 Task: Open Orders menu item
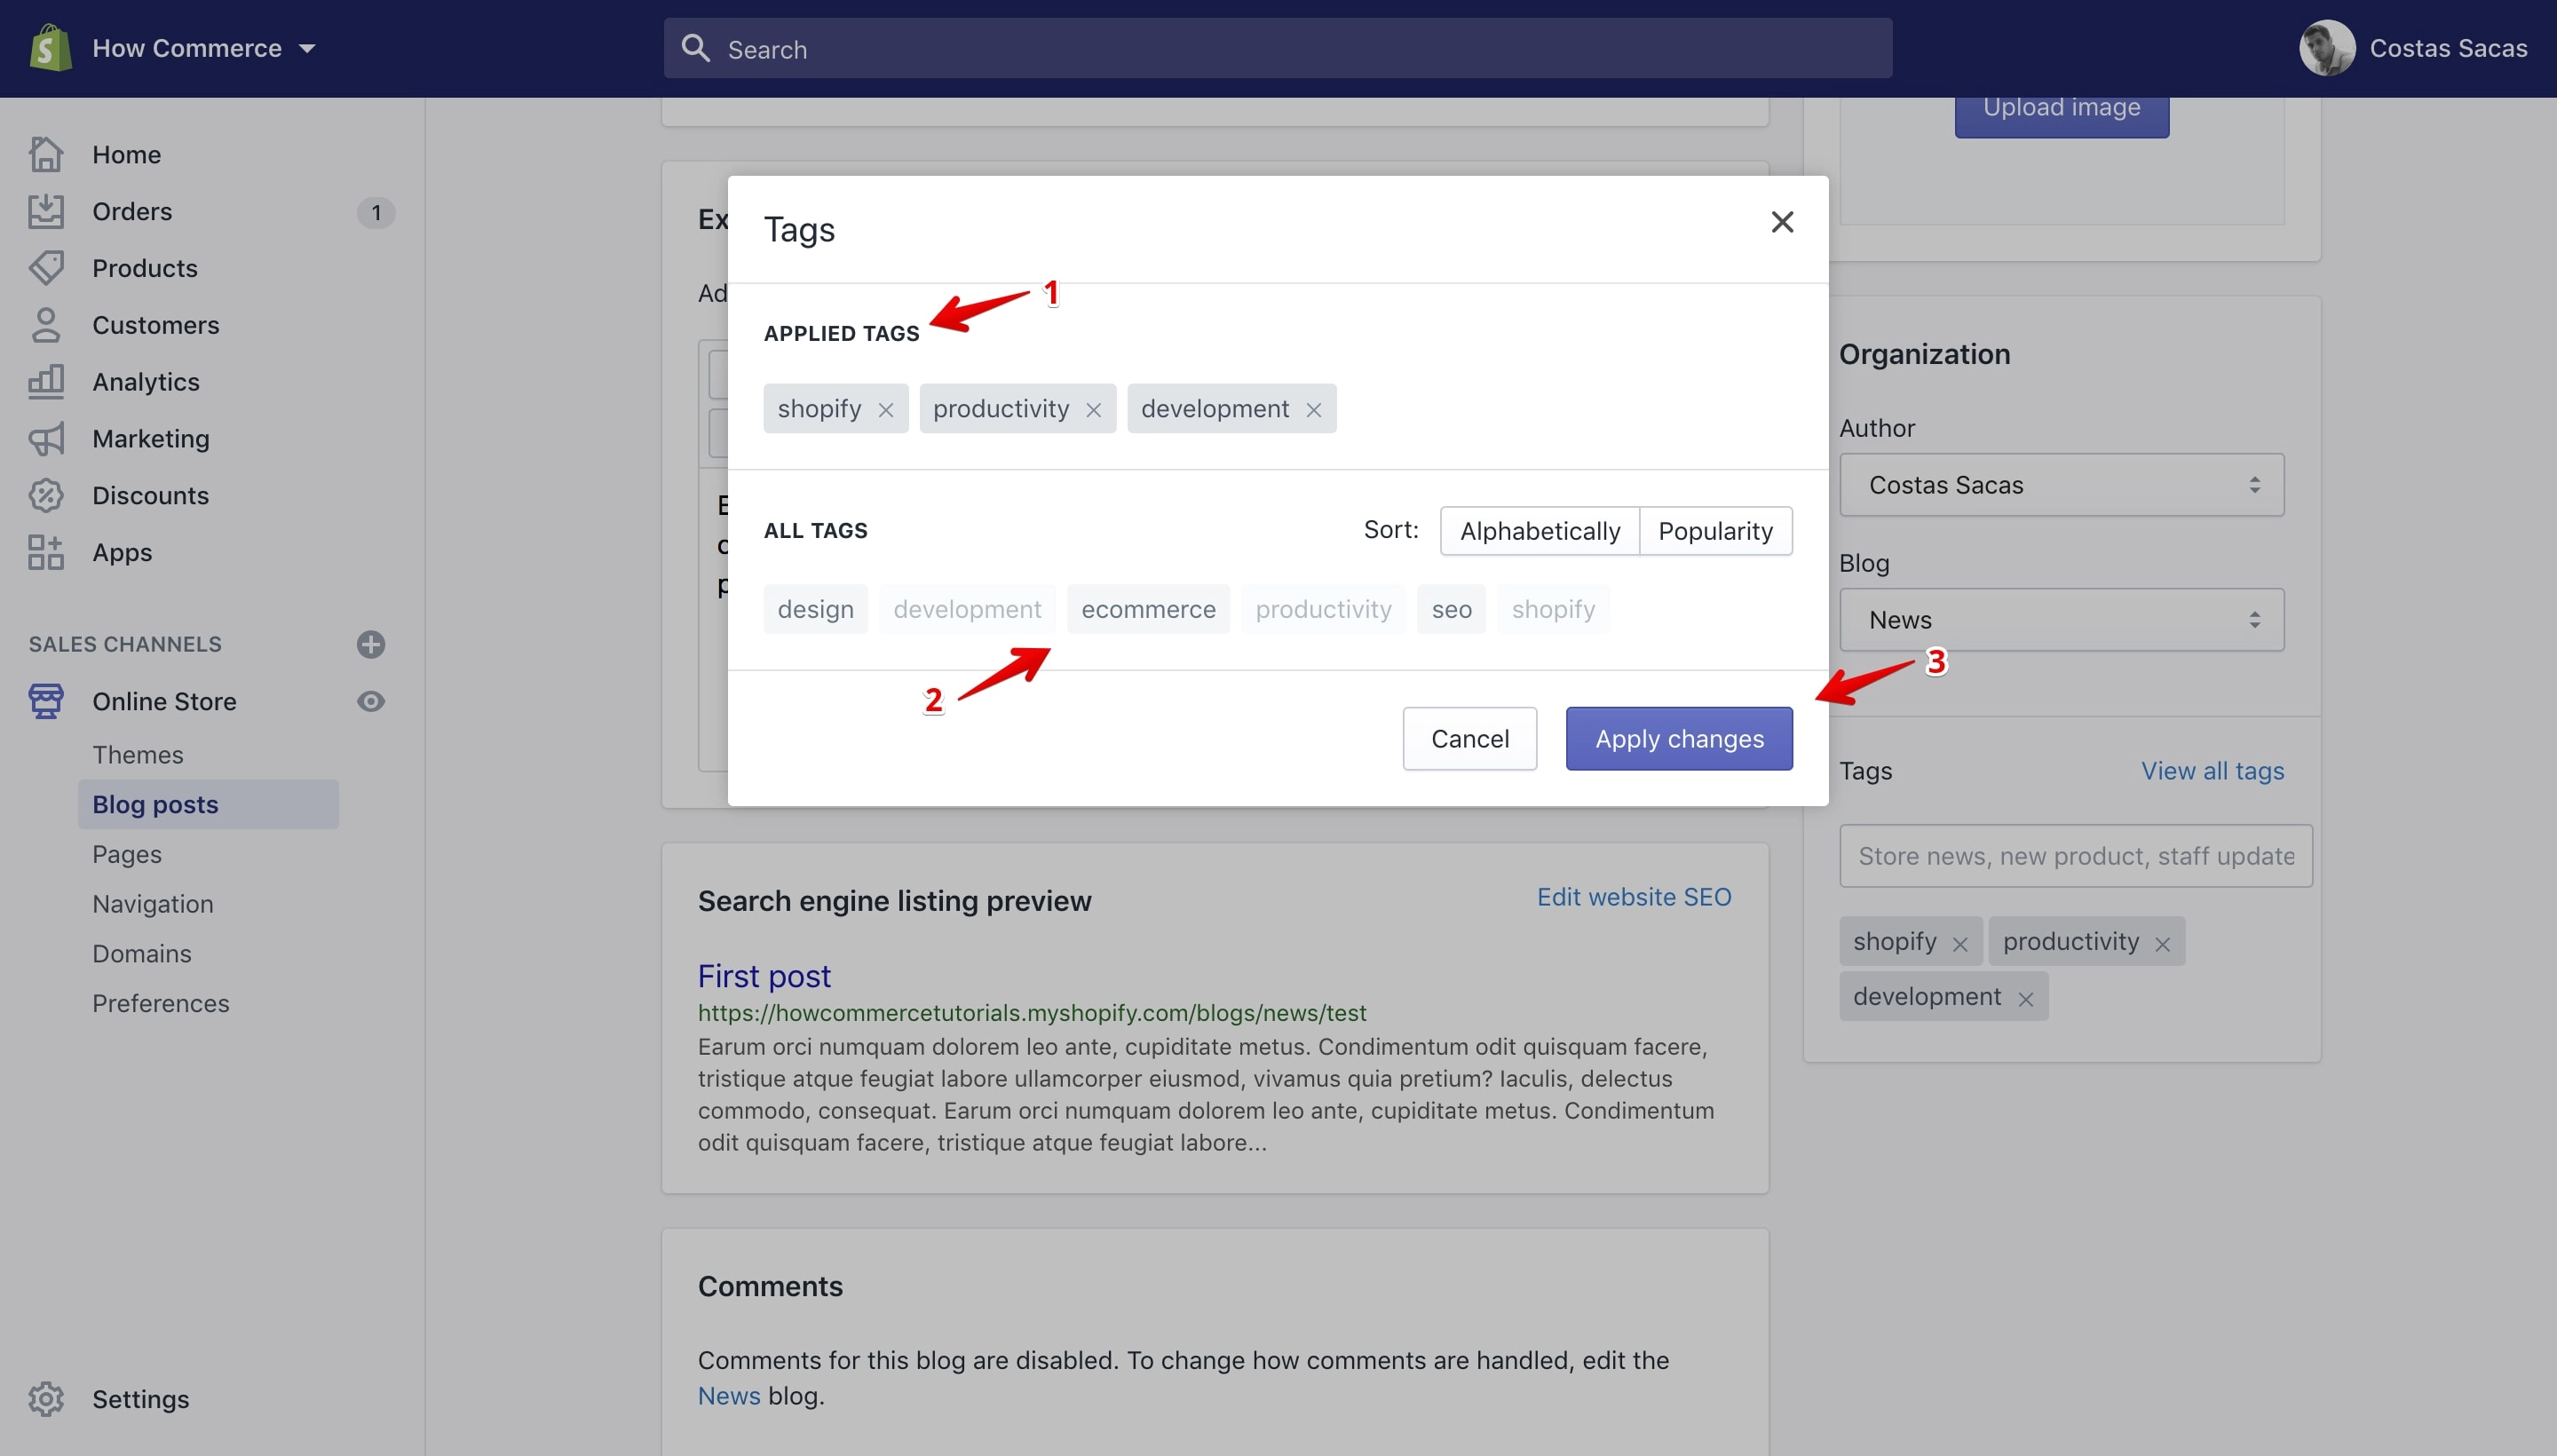pyautogui.click(x=132, y=211)
